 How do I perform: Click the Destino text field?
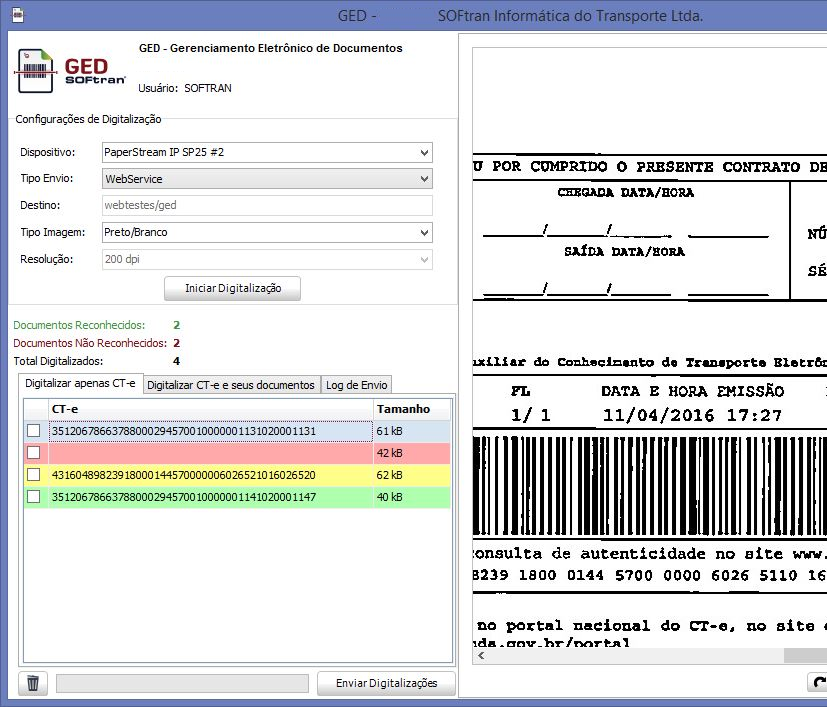[x=266, y=206]
